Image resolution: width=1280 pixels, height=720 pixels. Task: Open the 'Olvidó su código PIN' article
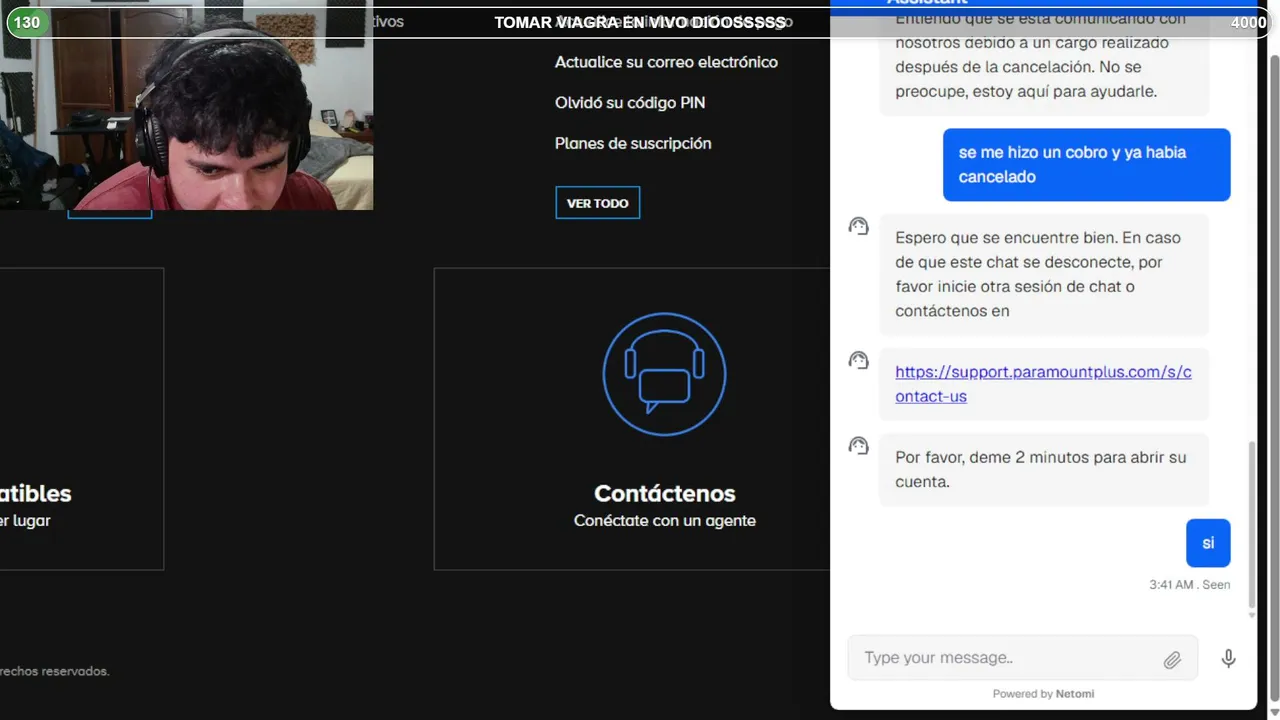pos(630,103)
